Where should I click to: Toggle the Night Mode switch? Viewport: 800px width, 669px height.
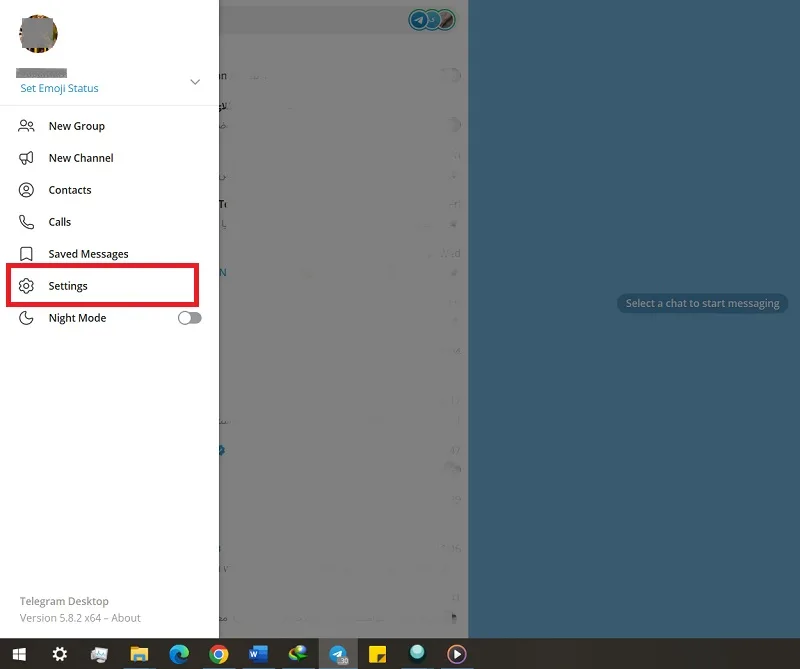189,318
